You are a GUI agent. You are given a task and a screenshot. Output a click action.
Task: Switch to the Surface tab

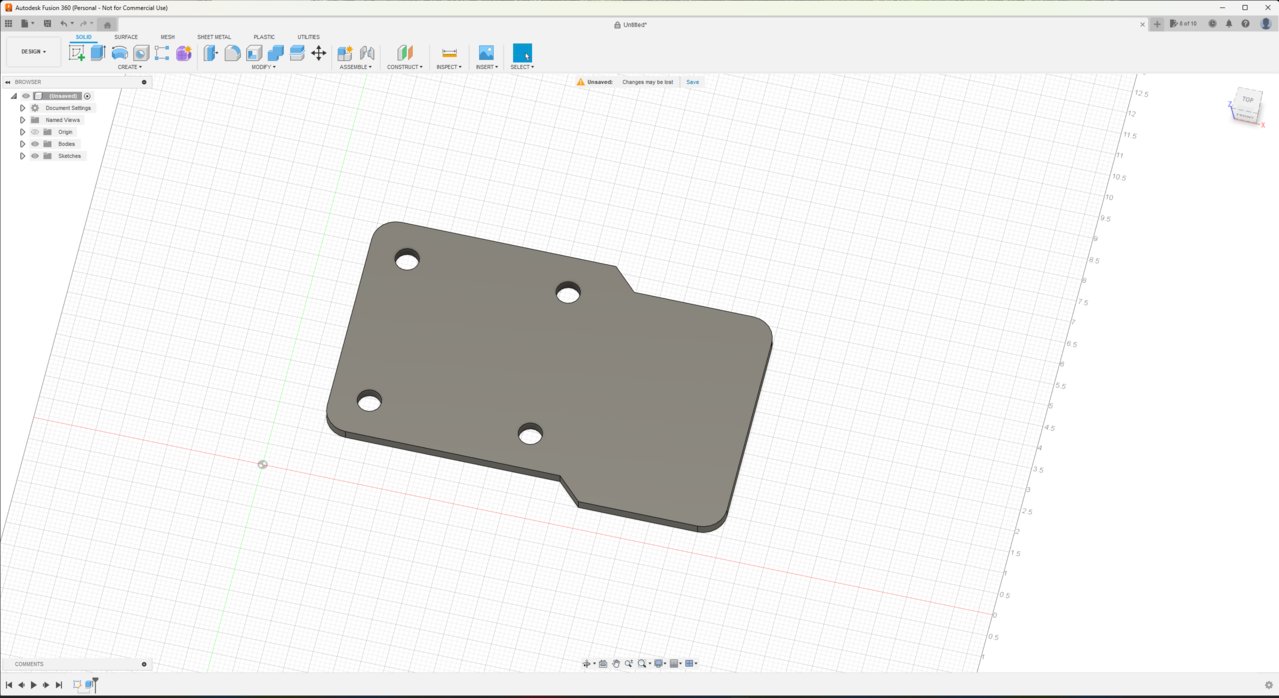click(126, 37)
